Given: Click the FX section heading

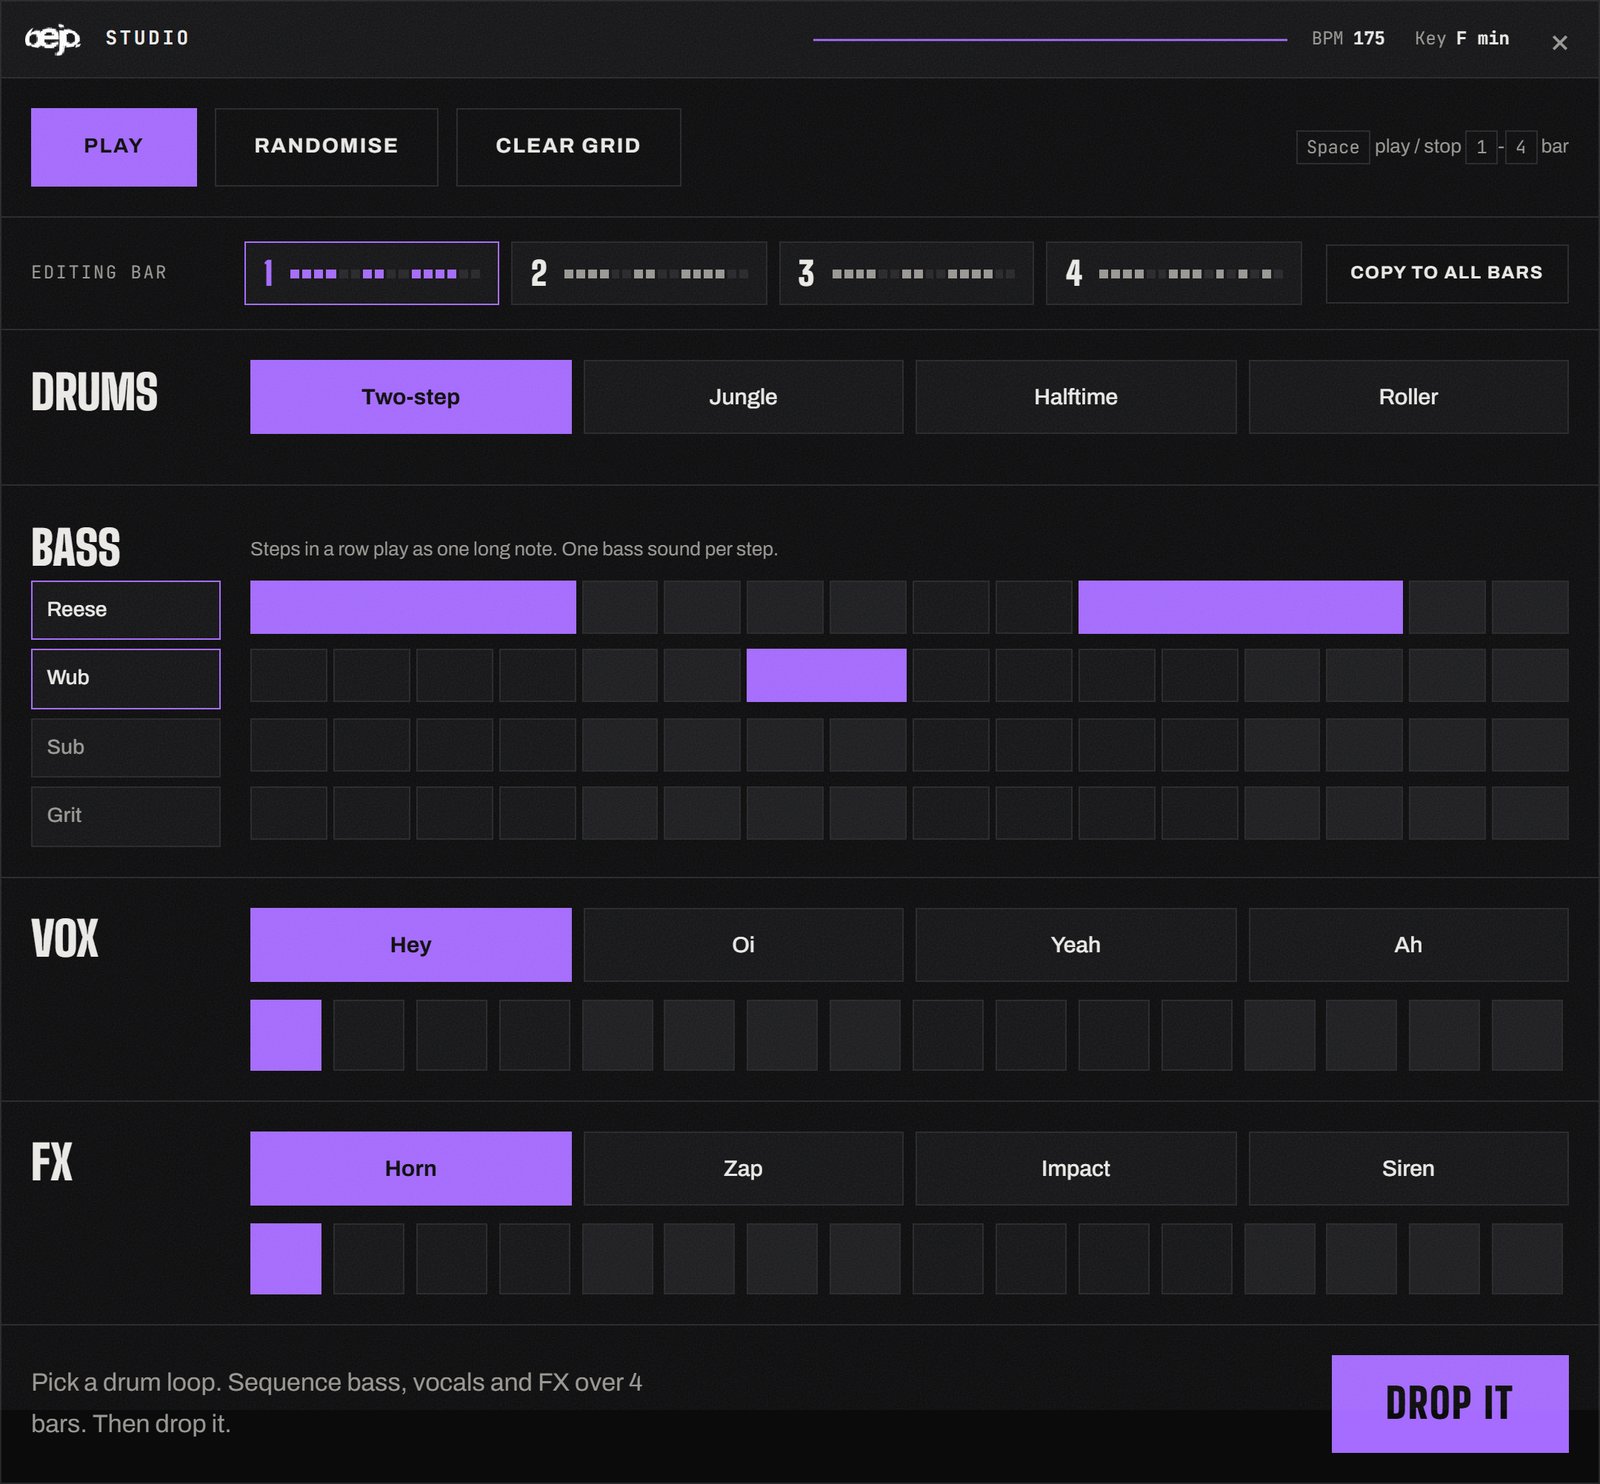Looking at the screenshot, I should (x=52, y=1163).
